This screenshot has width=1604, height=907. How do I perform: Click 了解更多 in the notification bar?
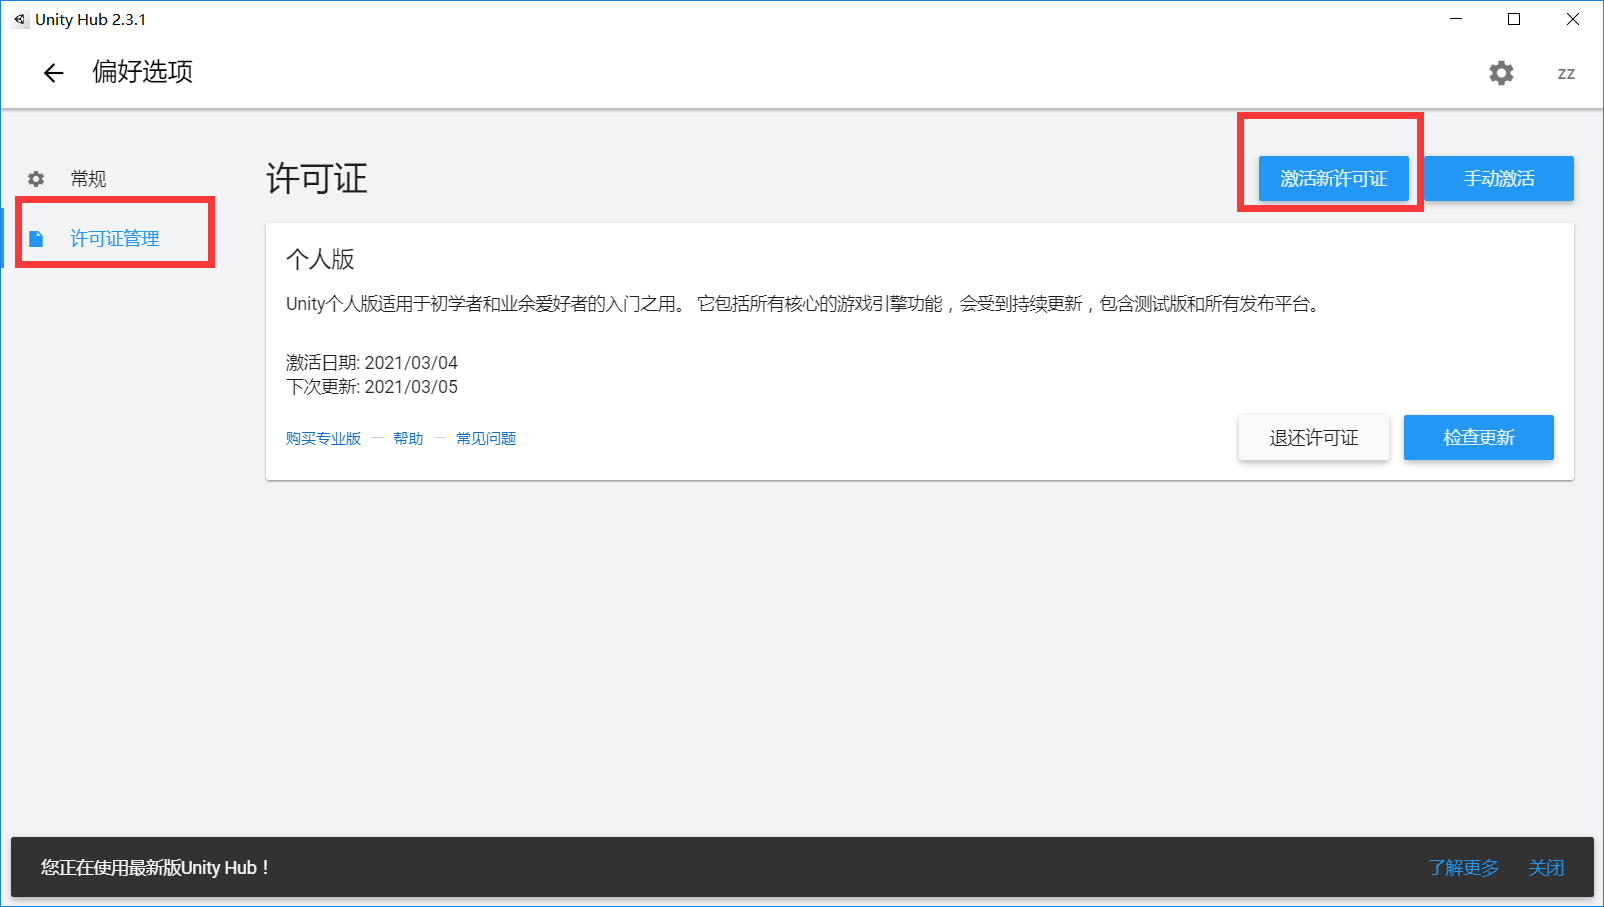tap(1463, 868)
